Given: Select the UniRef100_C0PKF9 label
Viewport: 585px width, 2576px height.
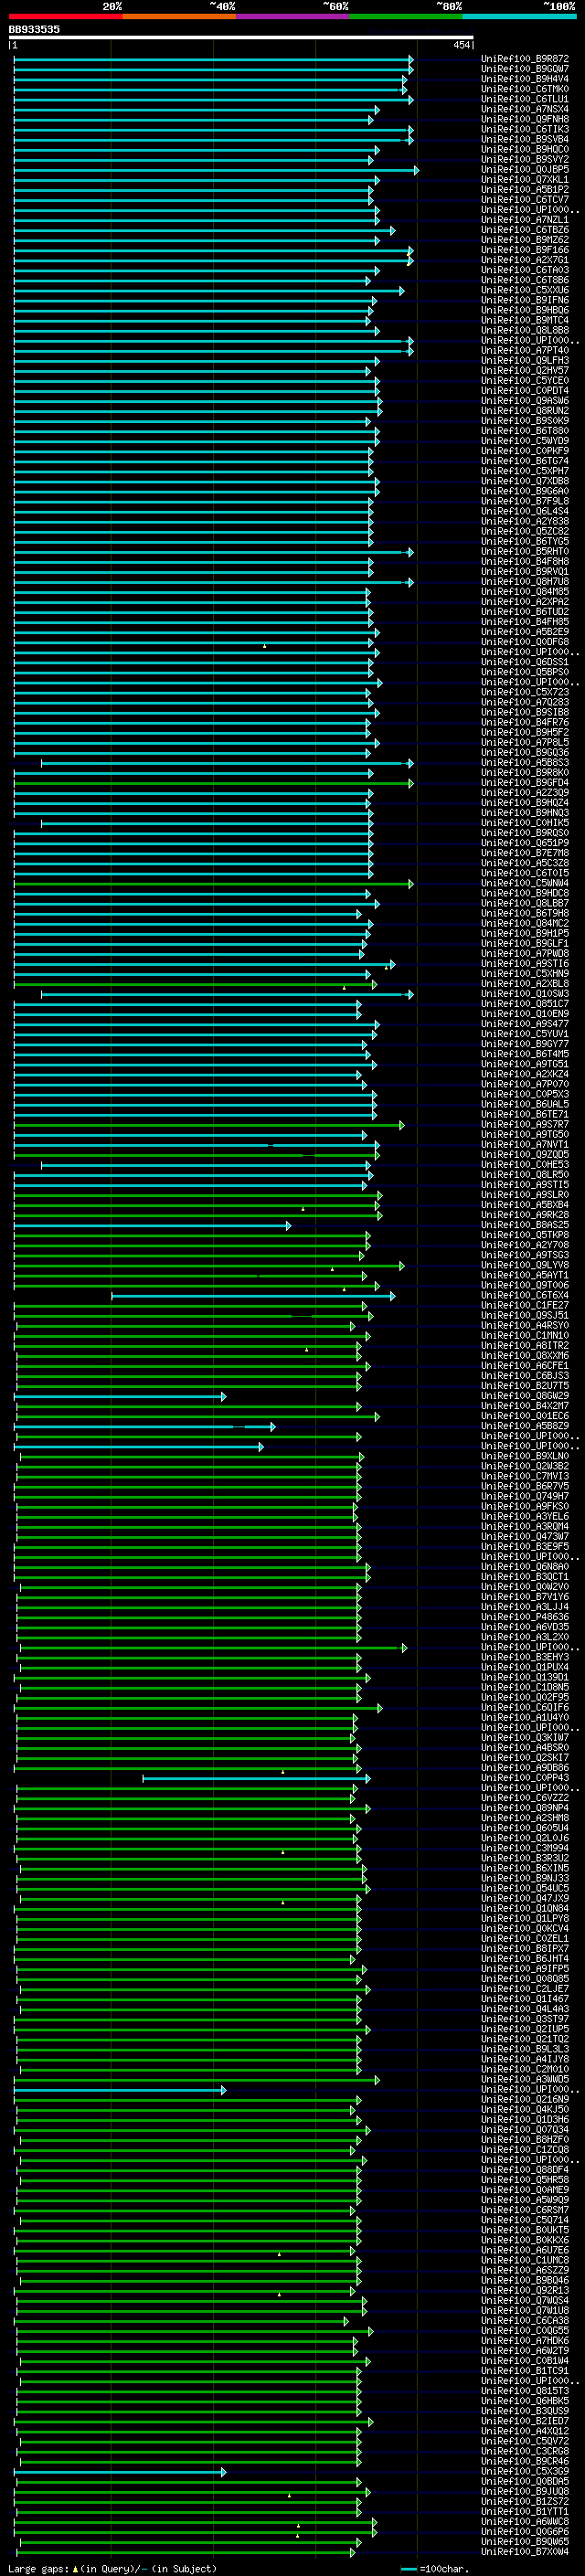Looking at the screenshot, I should tap(525, 451).
